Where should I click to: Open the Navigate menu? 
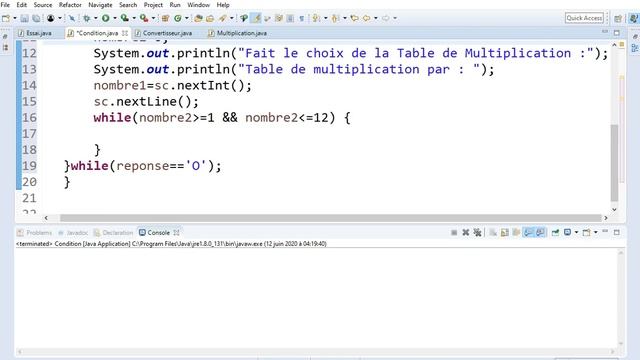tap(100, 5)
